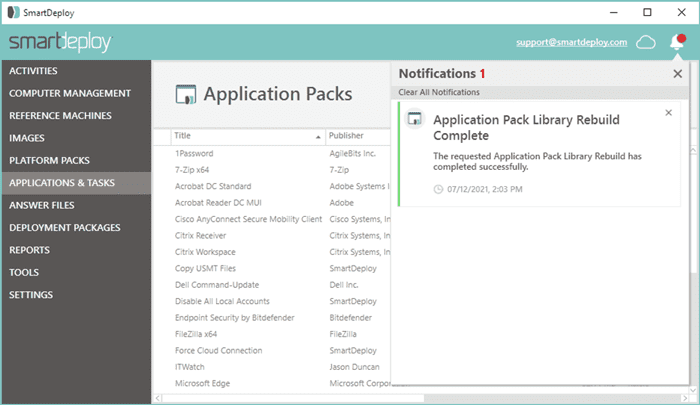
Task: Click the horizontal scrollbar left arrow
Action: [x=158, y=398]
